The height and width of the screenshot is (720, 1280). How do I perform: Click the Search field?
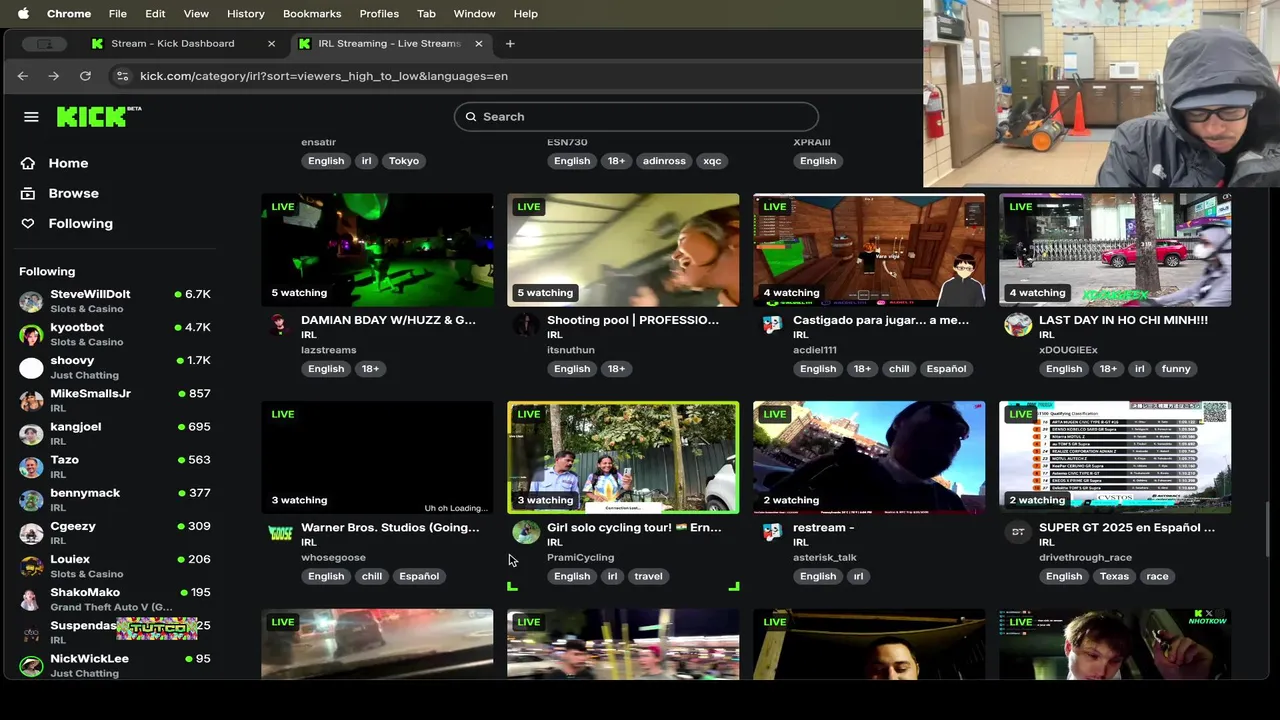(636, 117)
